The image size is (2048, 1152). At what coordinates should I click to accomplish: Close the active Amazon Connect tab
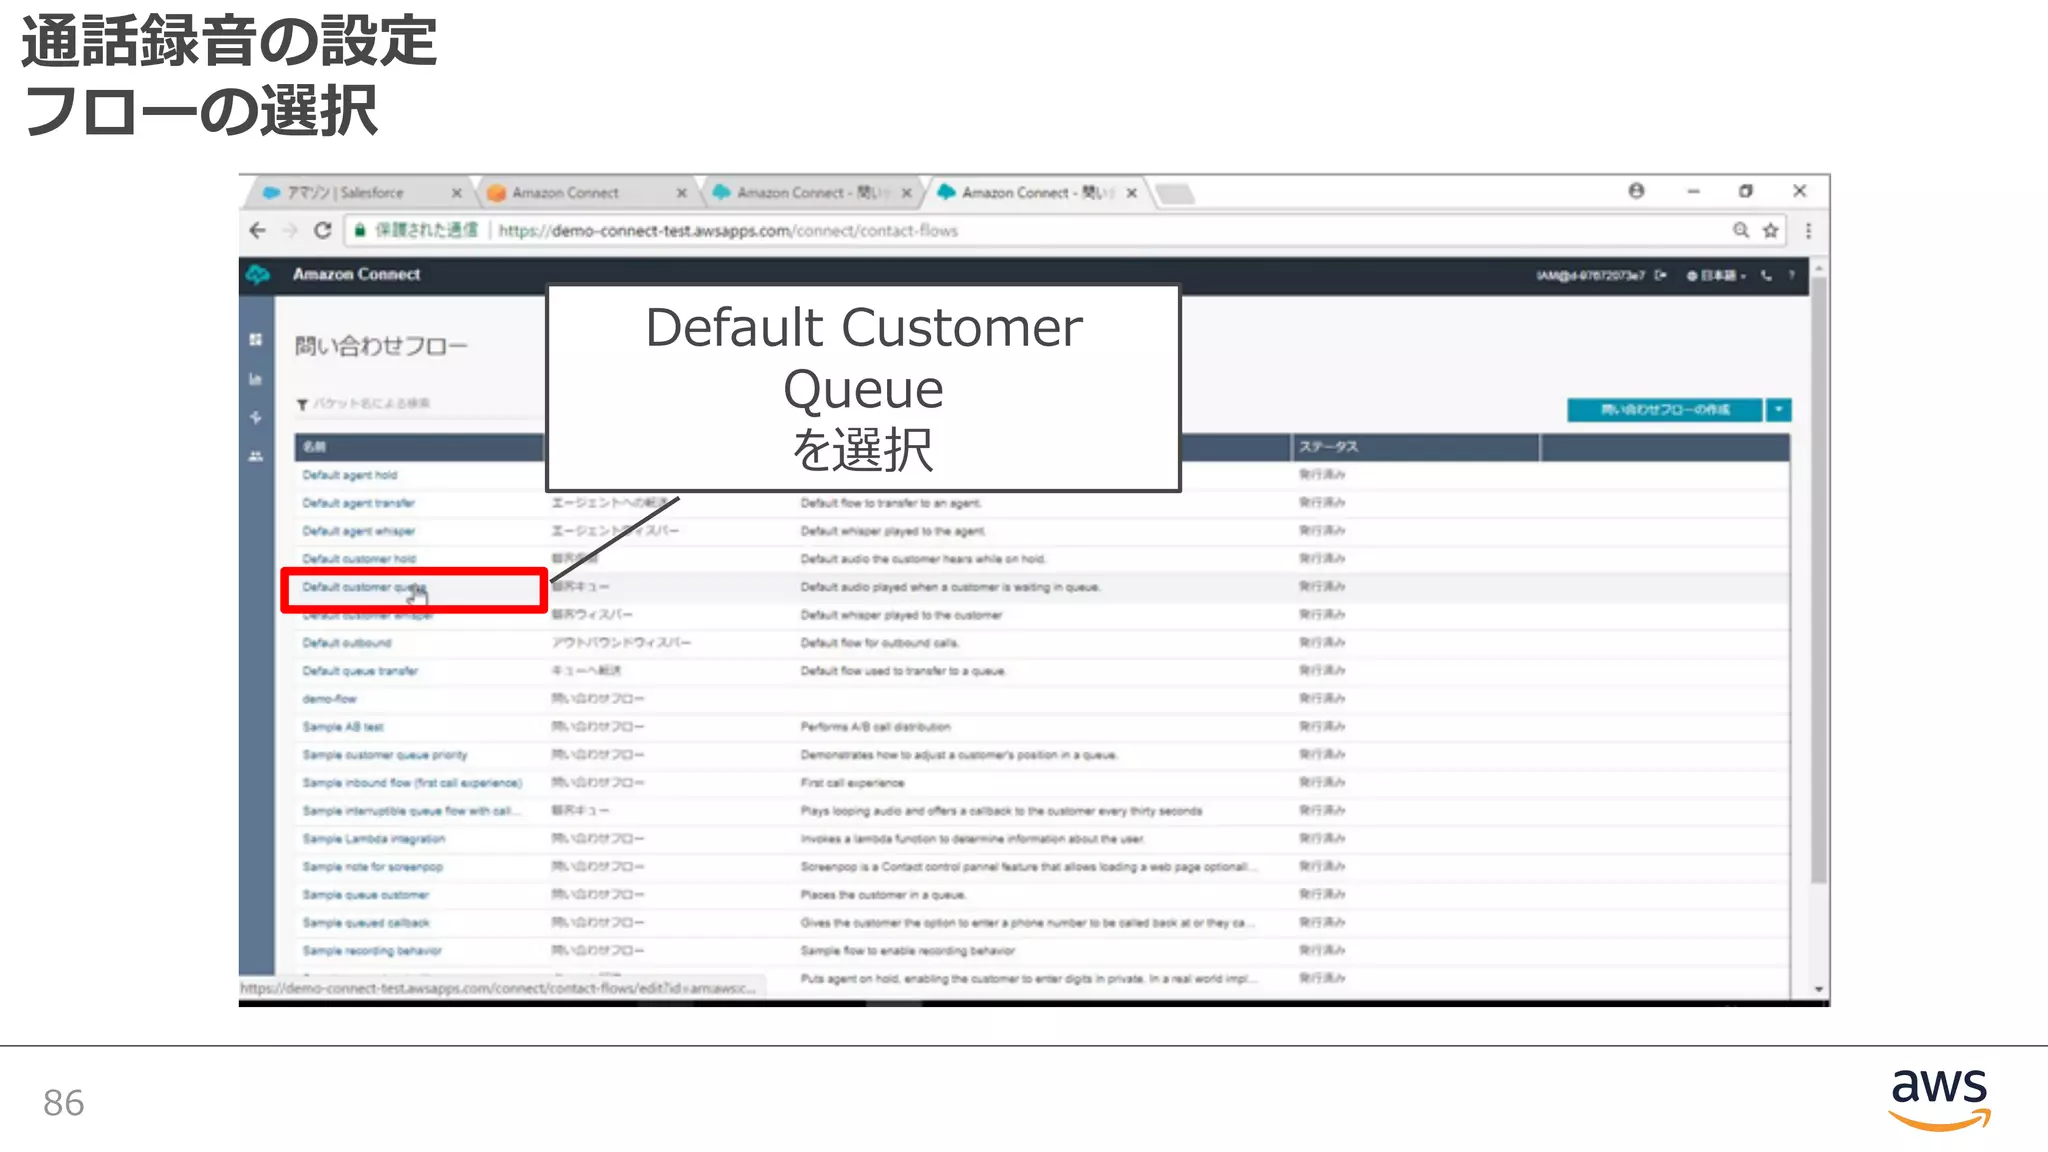point(1131,193)
